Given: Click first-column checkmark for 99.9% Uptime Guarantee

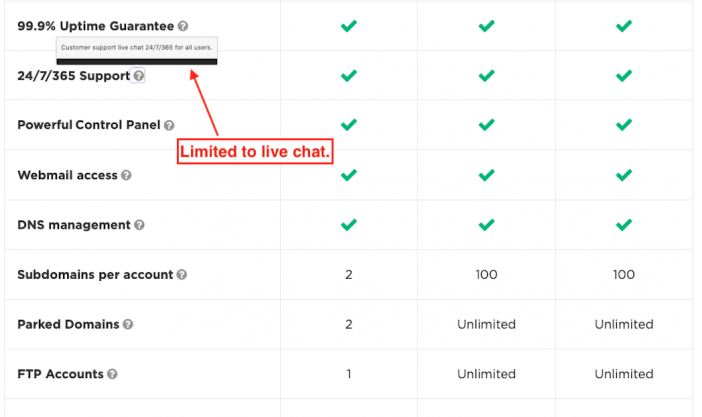Looking at the screenshot, I should (x=349, y=26).
